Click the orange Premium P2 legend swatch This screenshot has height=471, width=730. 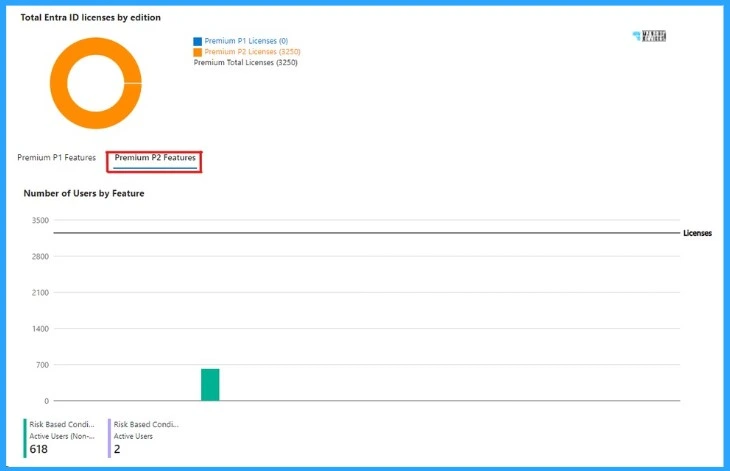tap(197, 52)
